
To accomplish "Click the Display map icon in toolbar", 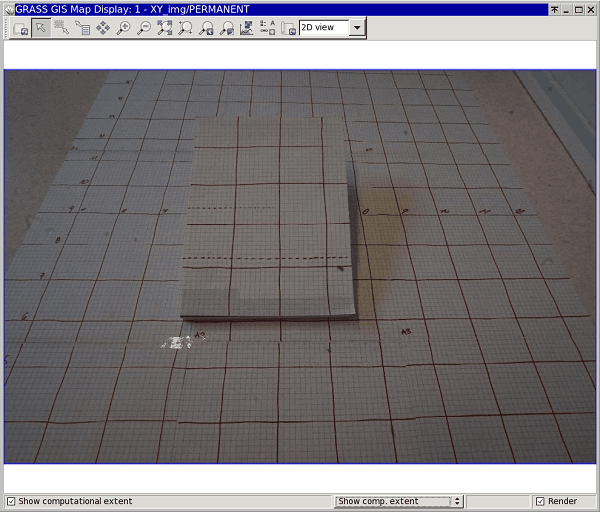I will 20,28.
